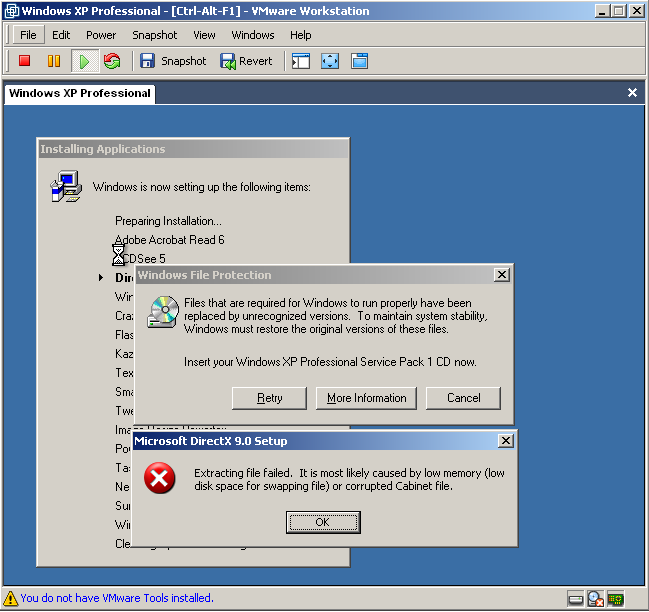
Task: Click the VMware Tools not installed message
Action: [x=117, y=598]
